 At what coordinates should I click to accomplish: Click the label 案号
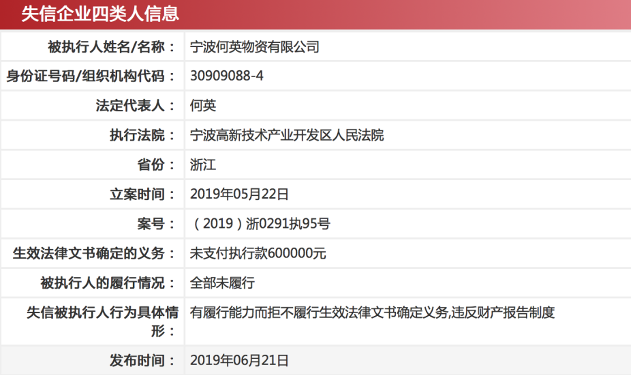pyautogui.click(x=156, y=224)
